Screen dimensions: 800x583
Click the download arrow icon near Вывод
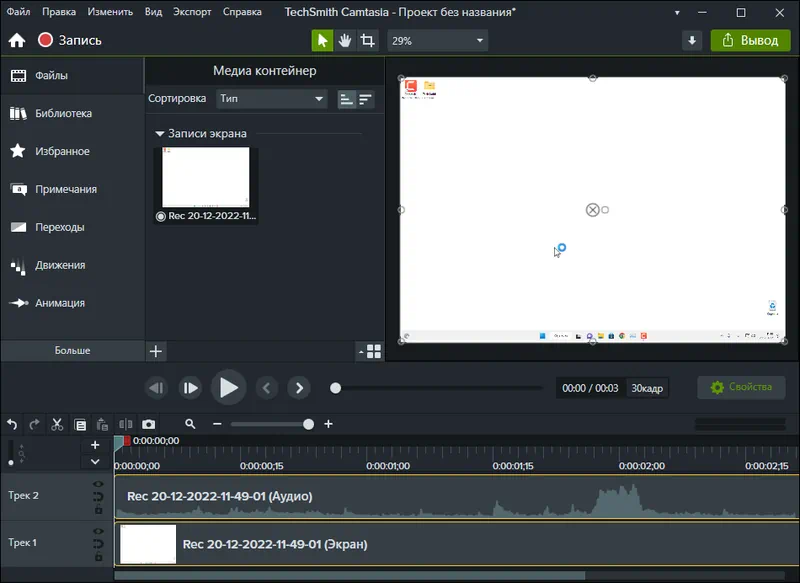pos(692,41)
